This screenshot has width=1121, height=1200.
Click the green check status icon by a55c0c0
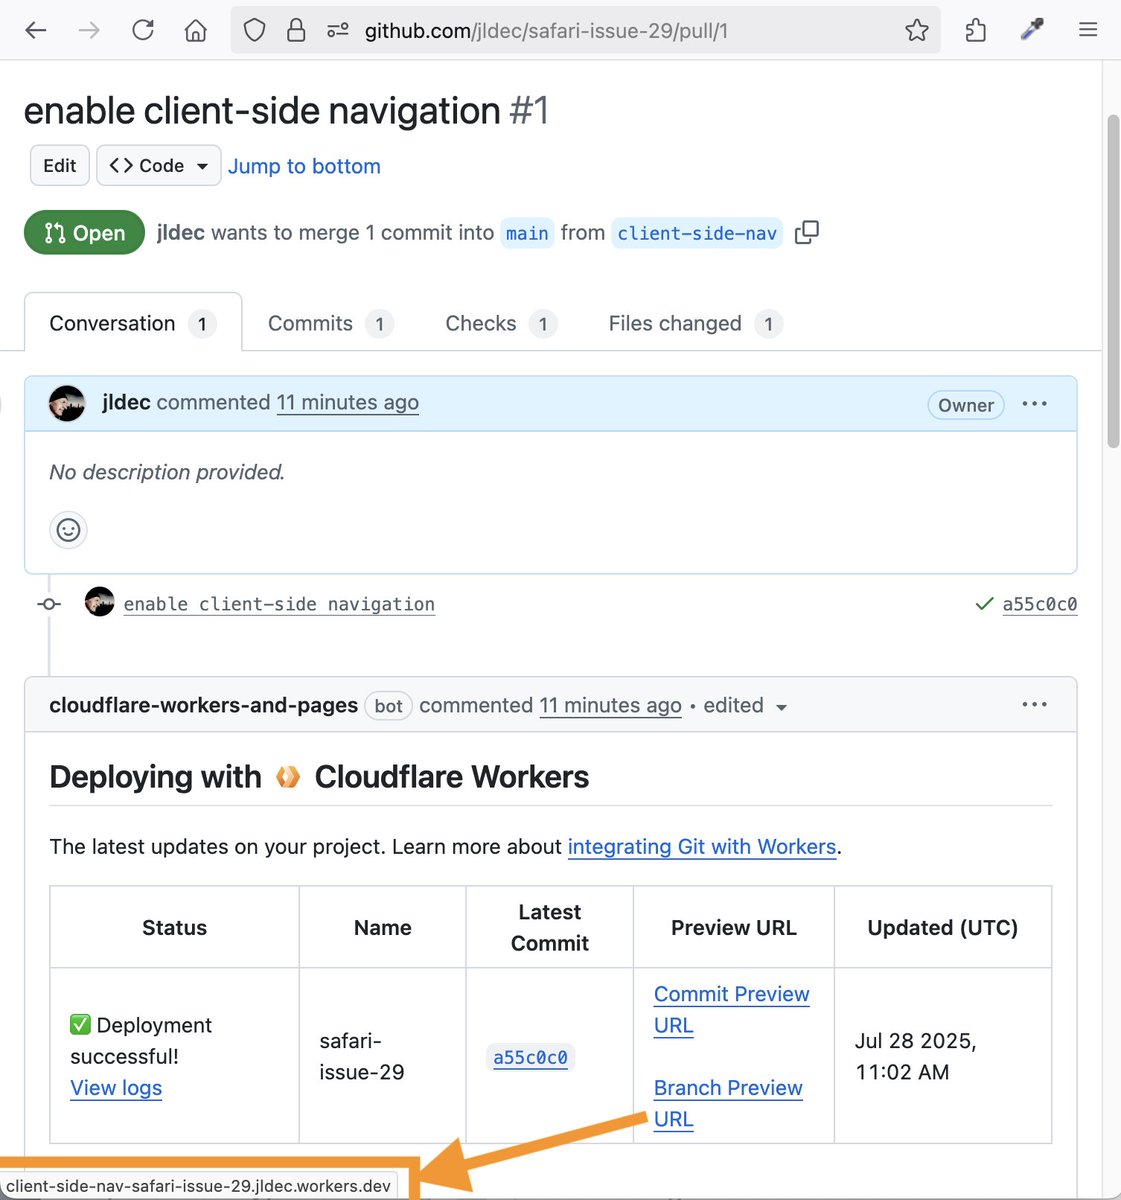pos(984,604)
